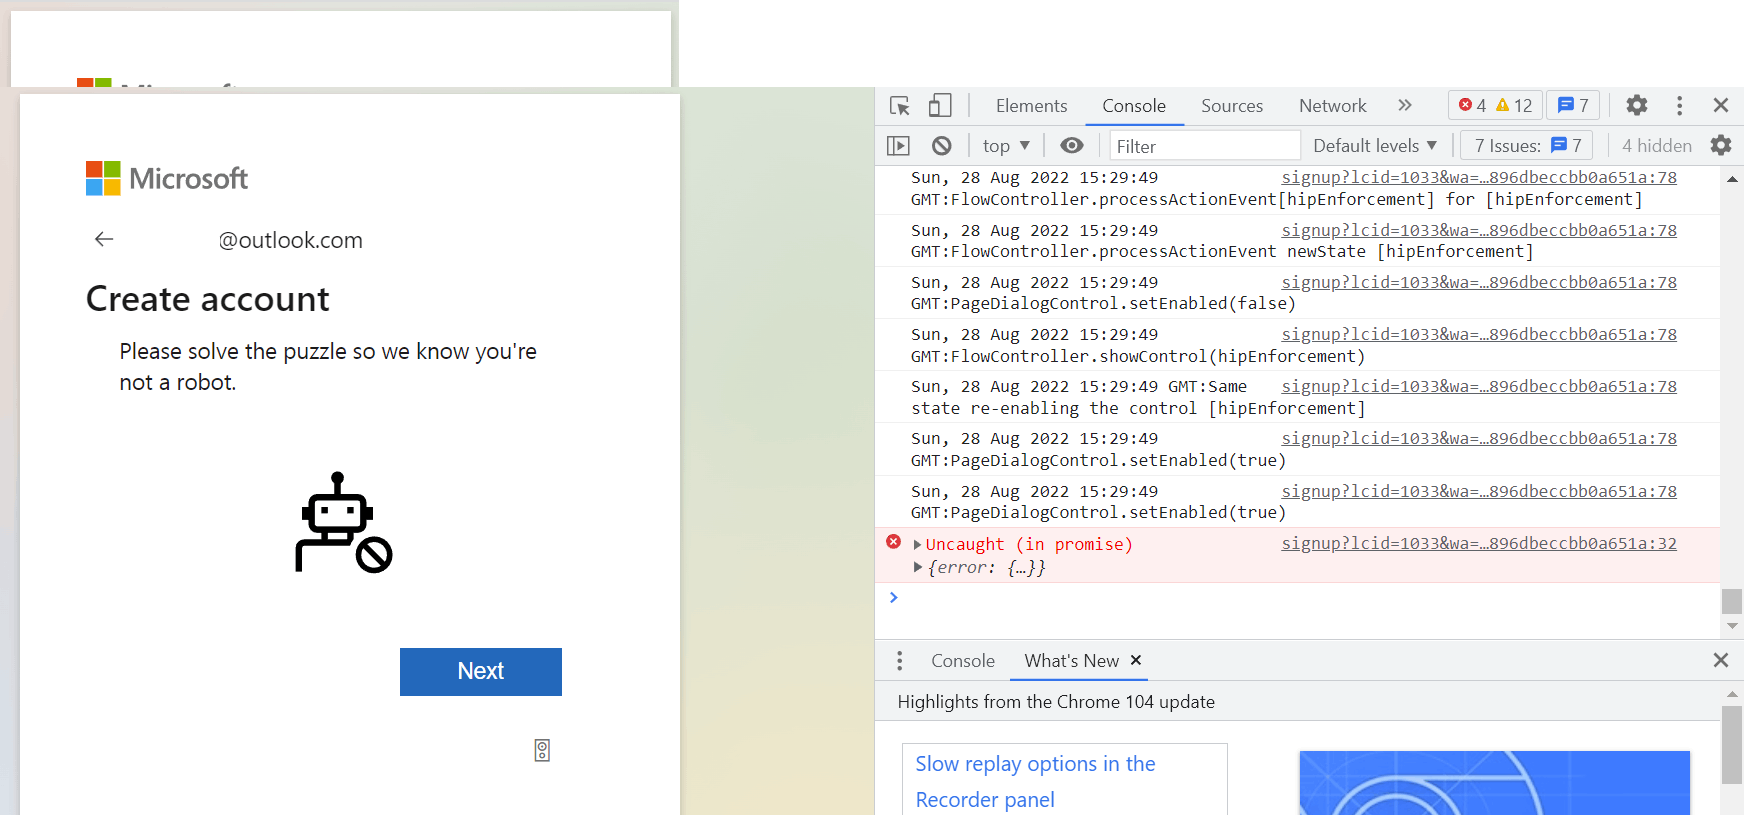Open source link for setEnabled(false) log
This screenshot has width=1744, height=815.
(x=1479, y=282)
